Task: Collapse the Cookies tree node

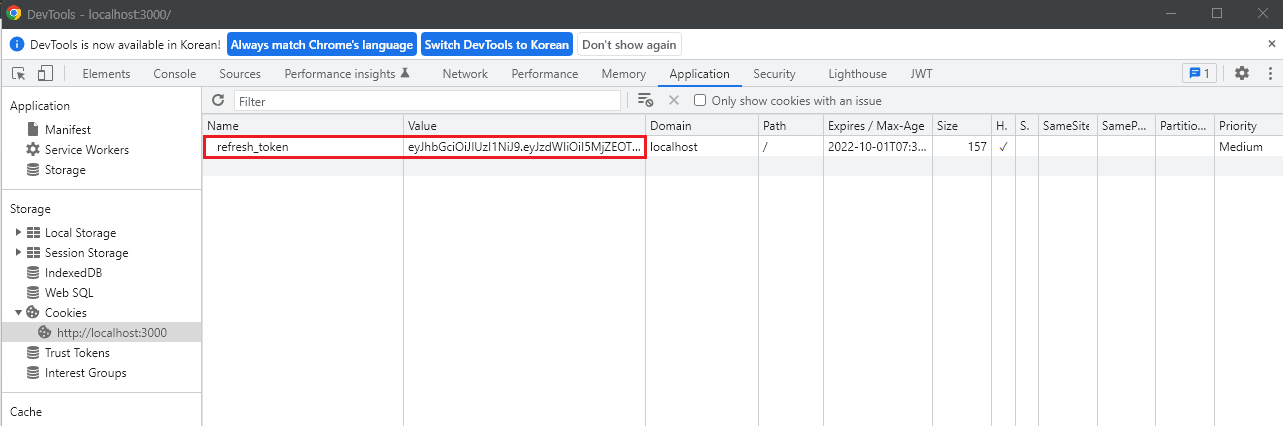Action: pyautogui.click(x=18, y=313)
